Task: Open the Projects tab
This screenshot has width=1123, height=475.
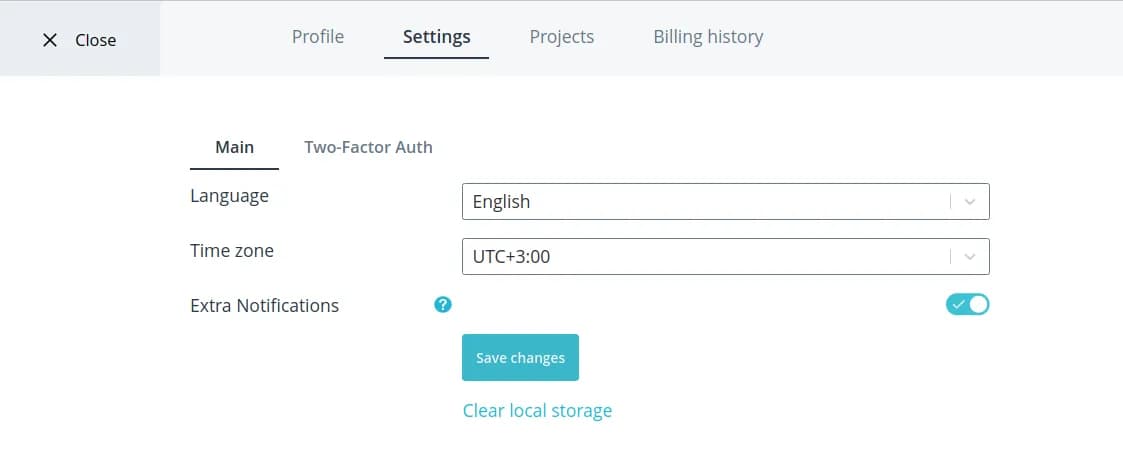Action: click(x=562, y=37)
